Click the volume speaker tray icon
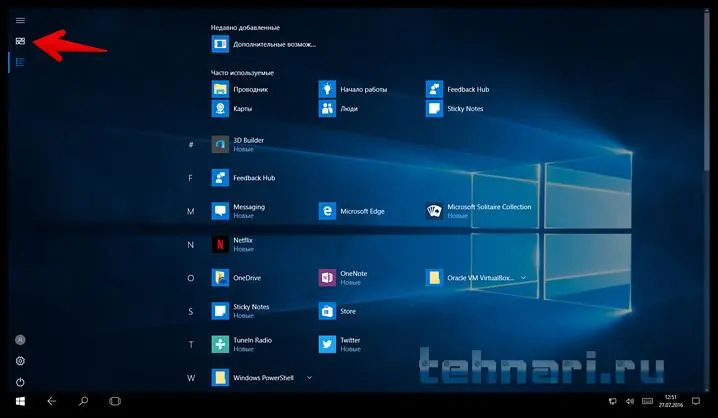 pyautogui.click(x=630, y=402)
